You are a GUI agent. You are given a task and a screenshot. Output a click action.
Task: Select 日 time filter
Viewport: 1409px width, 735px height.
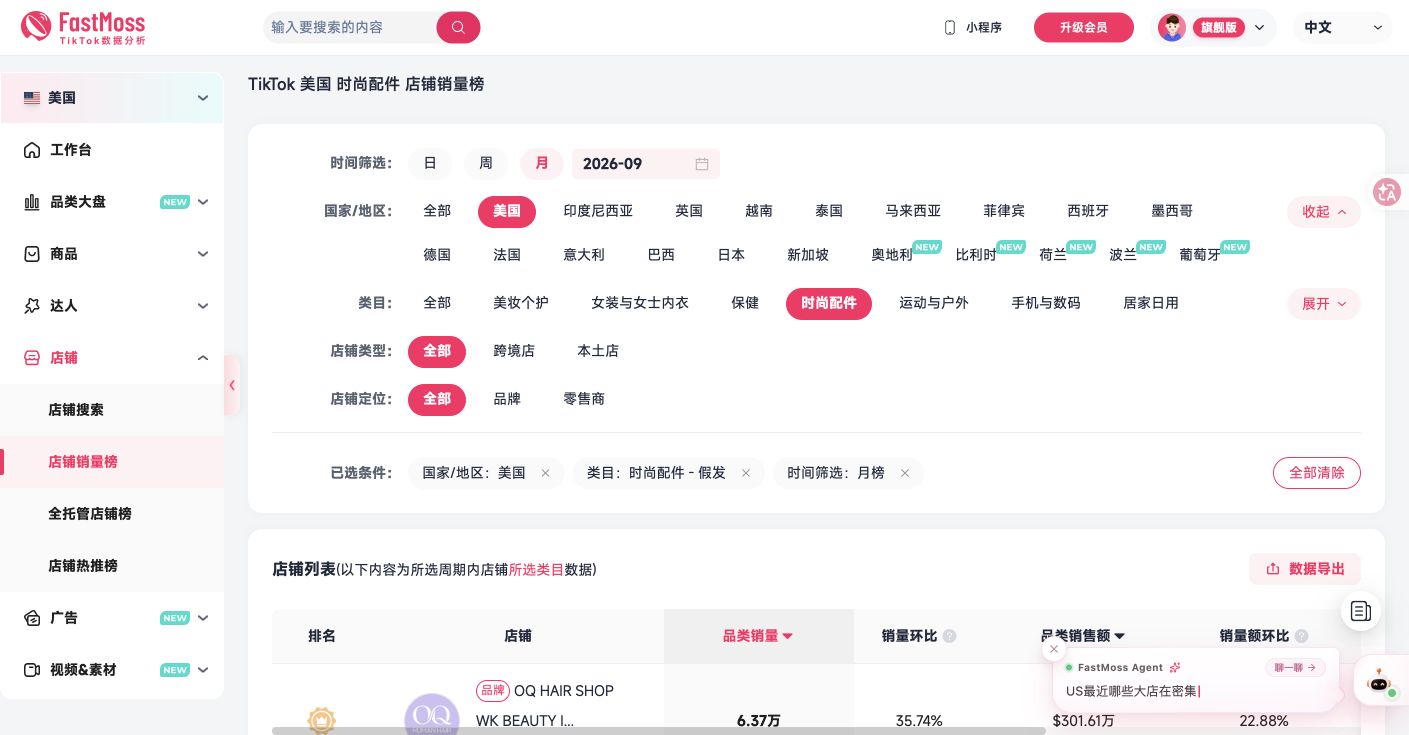click(430, 163)
